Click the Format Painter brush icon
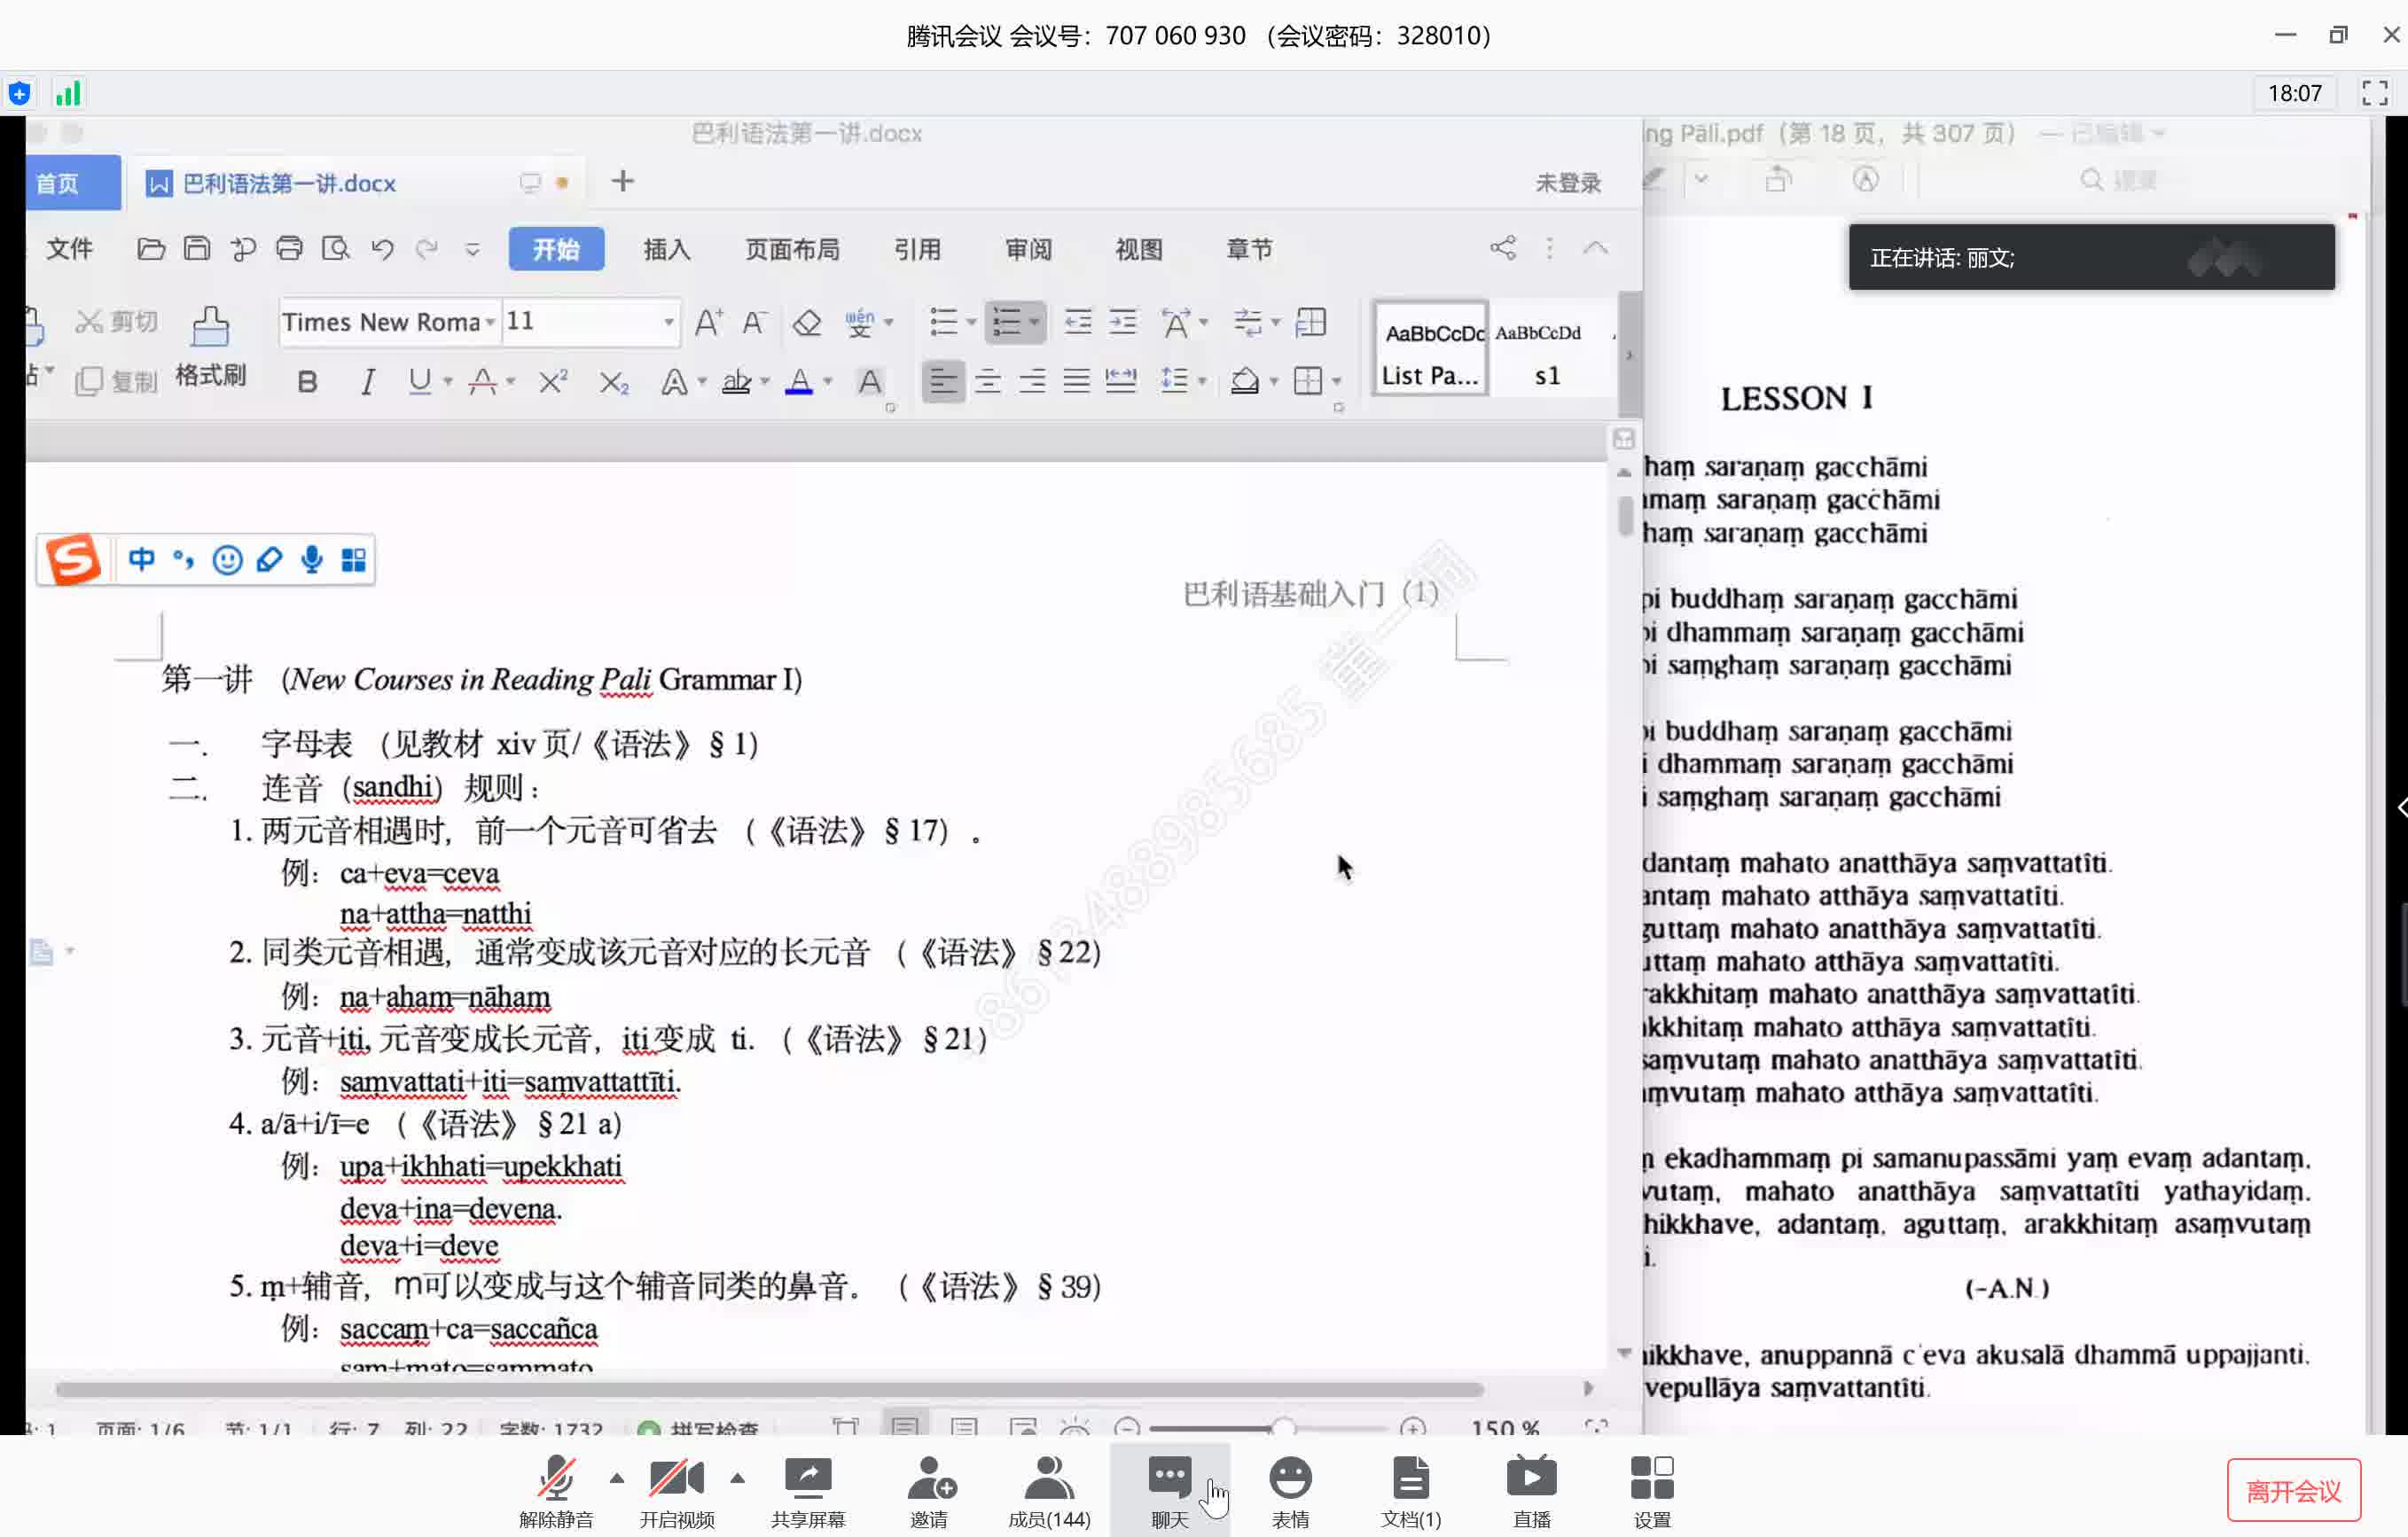Screen dimensions: 2408x1537 tap(211, 323)
